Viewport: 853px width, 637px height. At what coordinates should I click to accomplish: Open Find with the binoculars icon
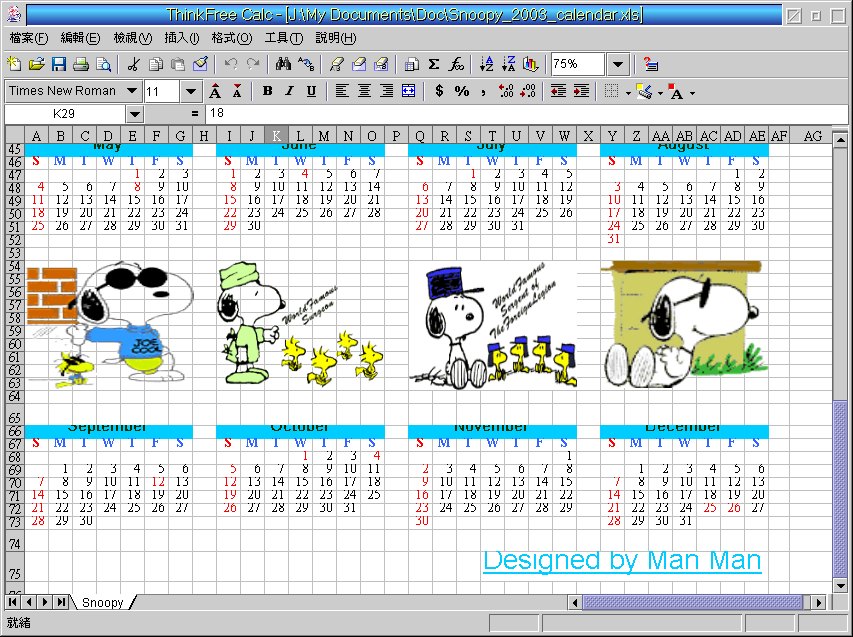click(283, 64)
